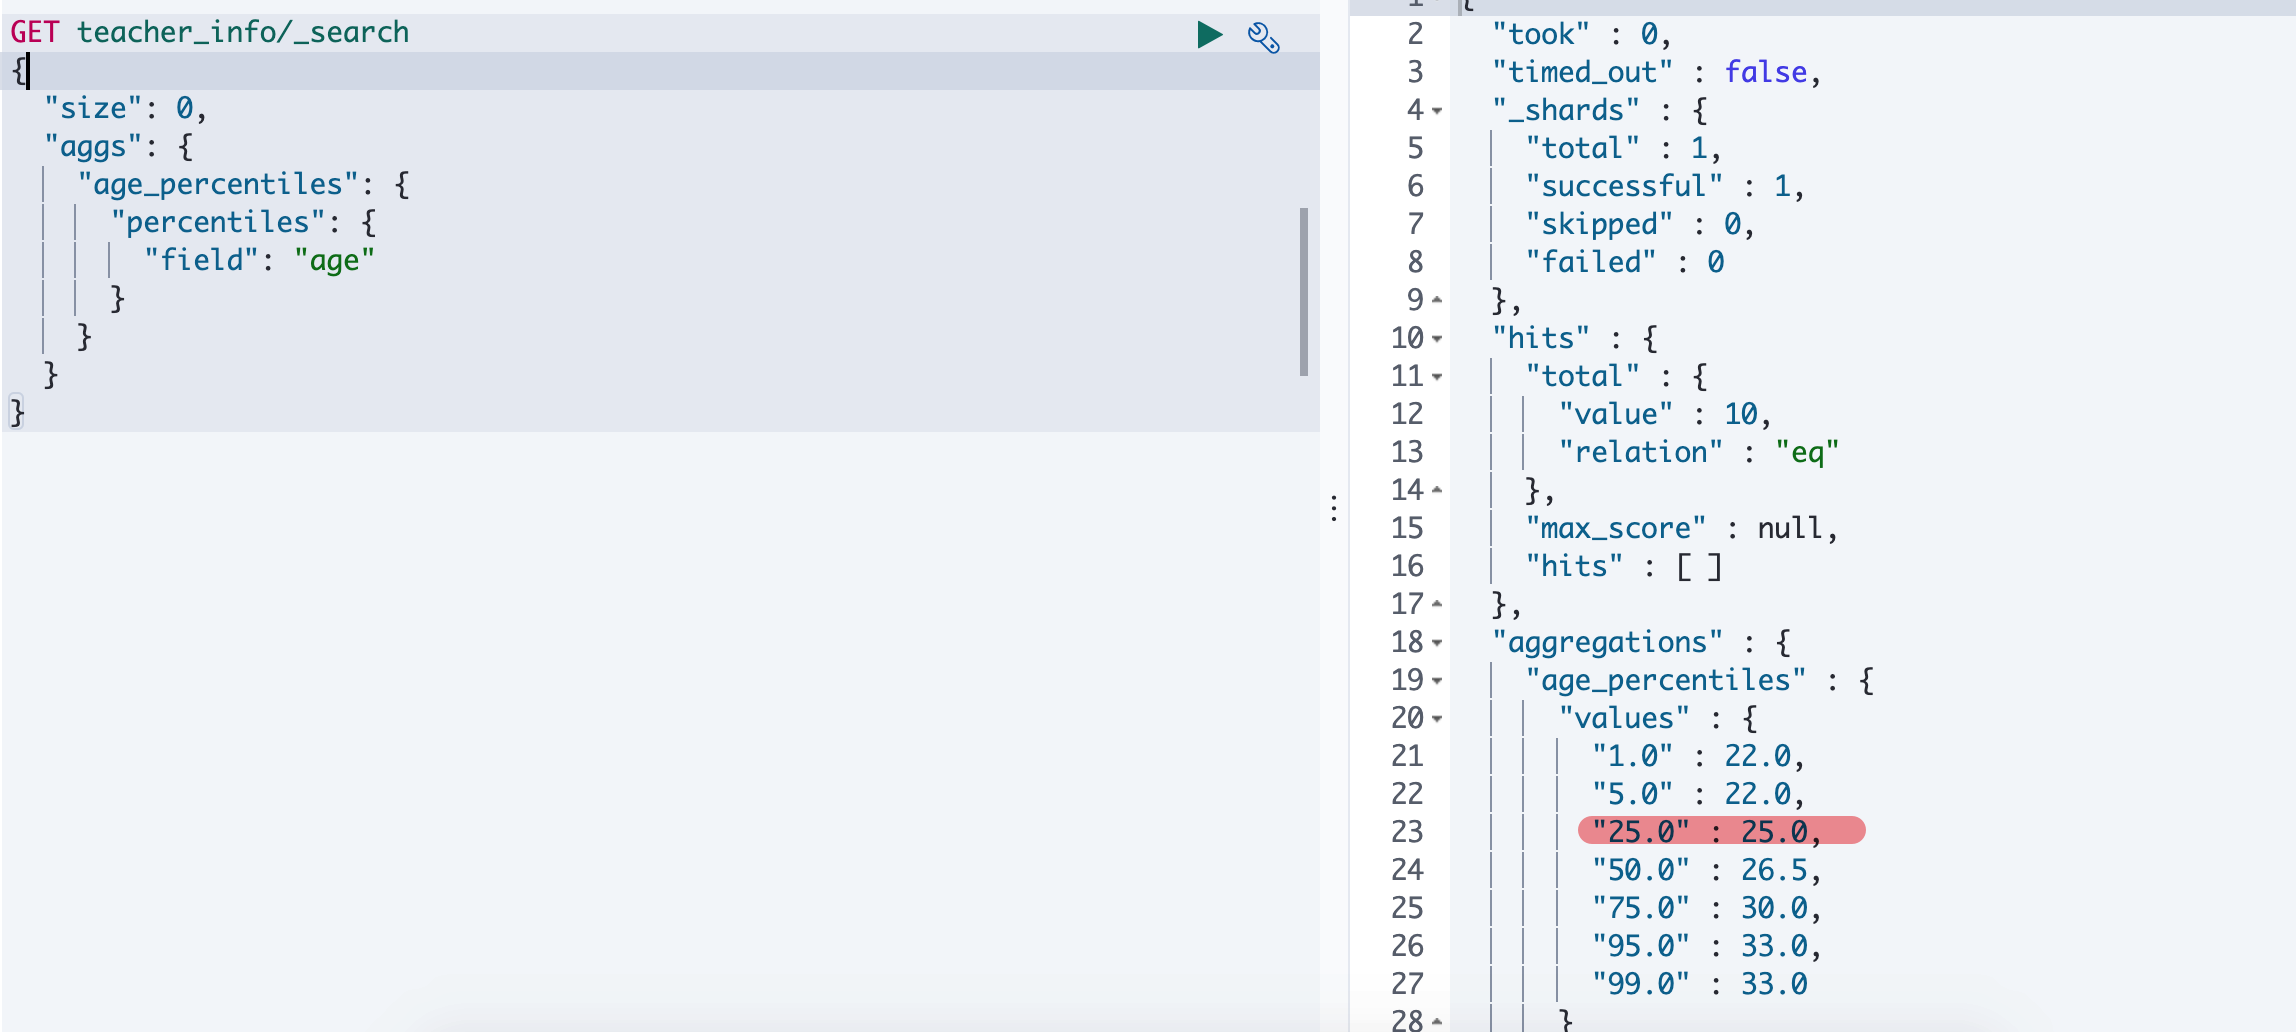The width and height of the screenshot is (2296, 1032).
Task: Click the "total" : 1 line under _shards
Action: click(1623, 148)
